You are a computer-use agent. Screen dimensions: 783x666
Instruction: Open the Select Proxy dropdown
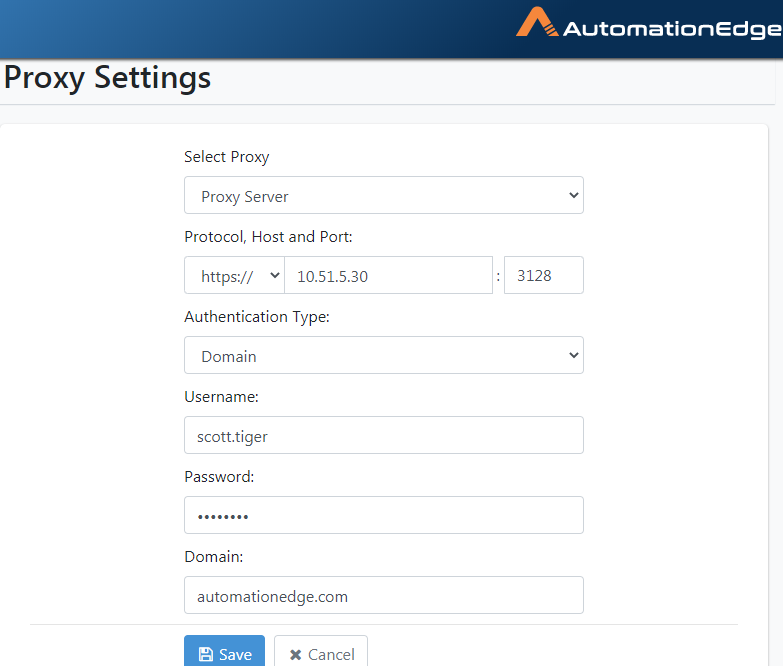click(x=384, y=195)
